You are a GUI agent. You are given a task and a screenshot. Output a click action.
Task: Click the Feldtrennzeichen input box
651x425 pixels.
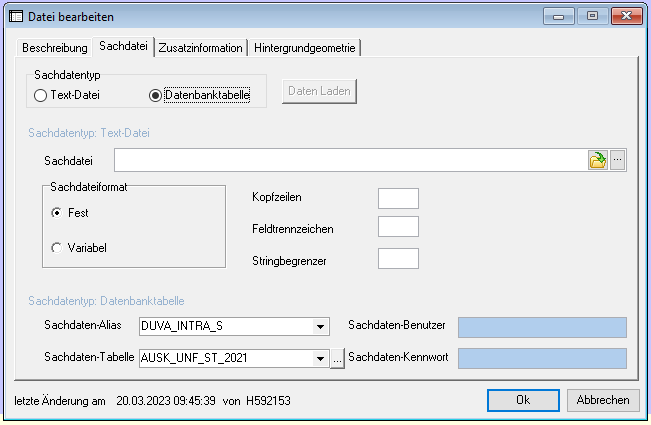398,228
